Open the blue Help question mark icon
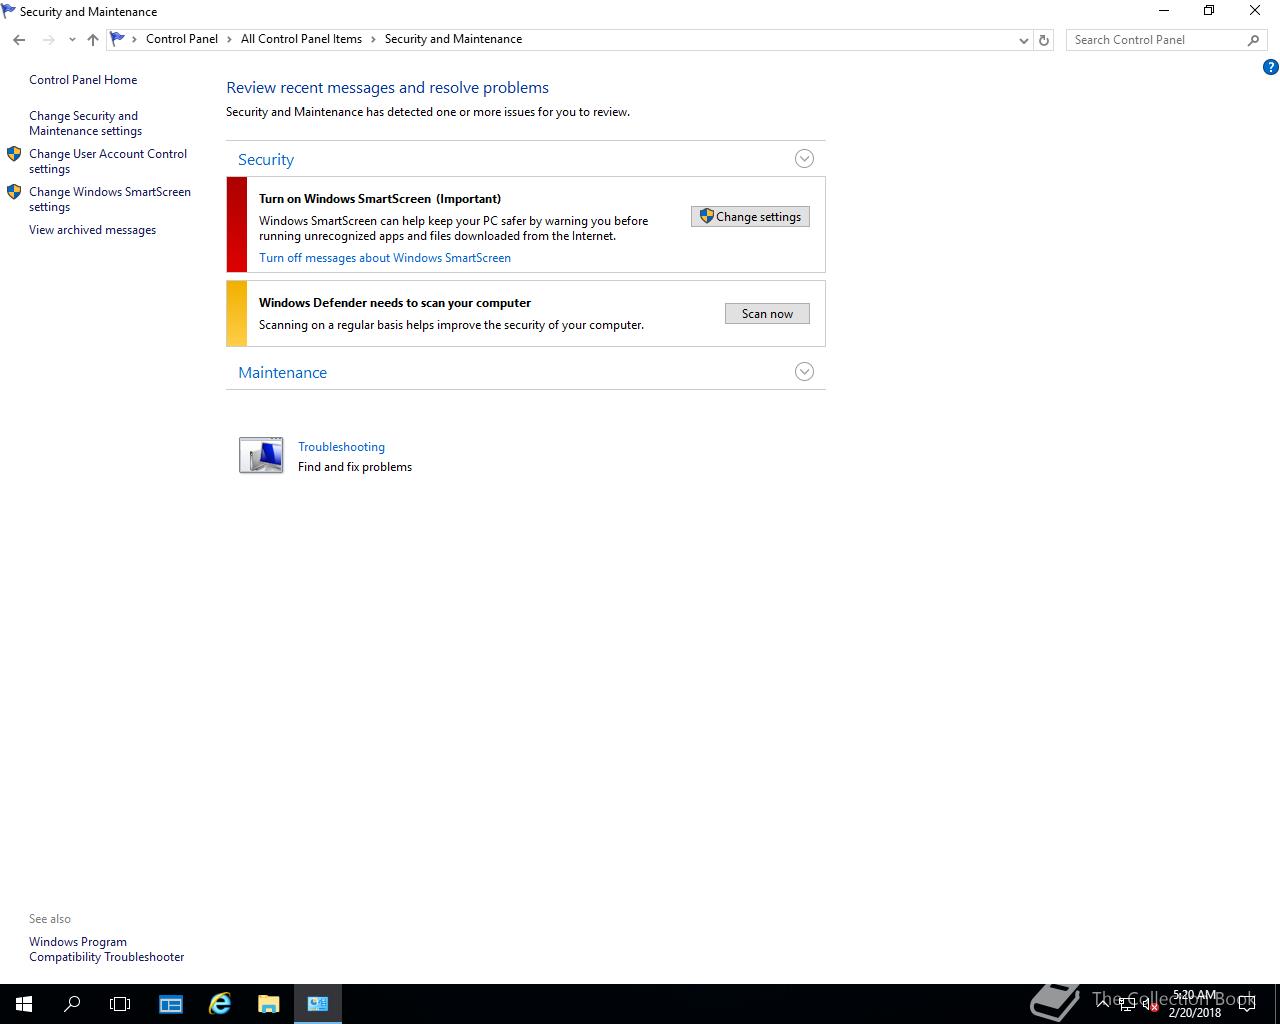This screenshot has width=1280, height=1024. (1270, 67)
